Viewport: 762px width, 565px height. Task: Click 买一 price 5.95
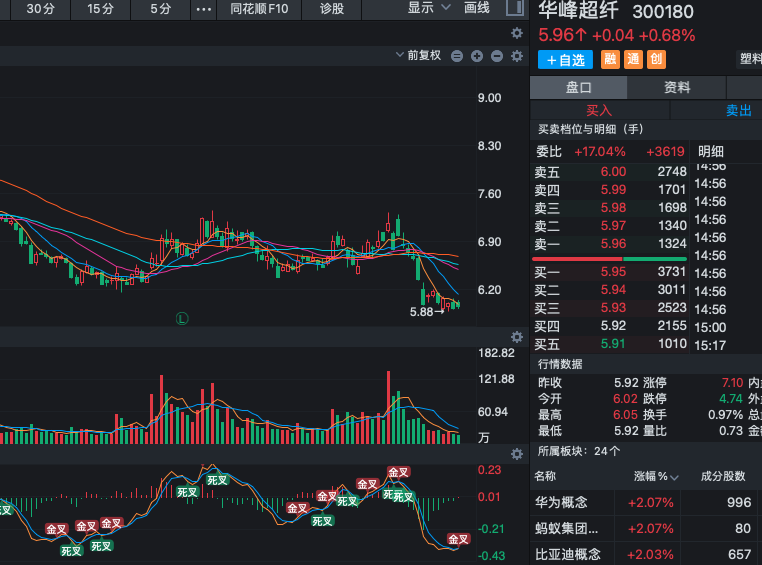613,272
